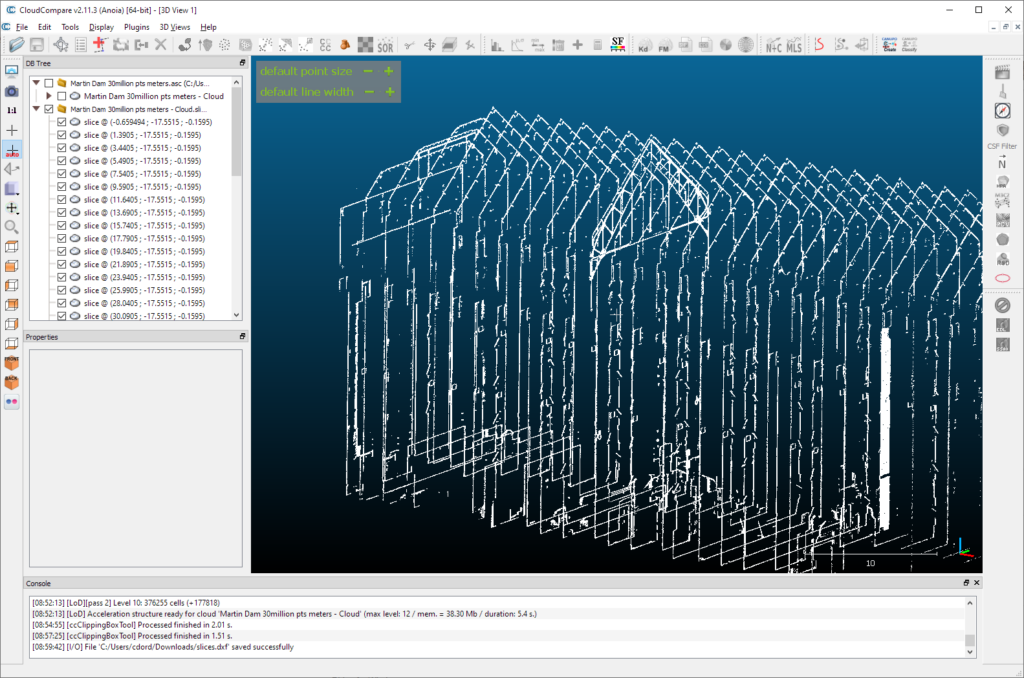Click the SOR filter toolbar icon

[x=385, y=45]
